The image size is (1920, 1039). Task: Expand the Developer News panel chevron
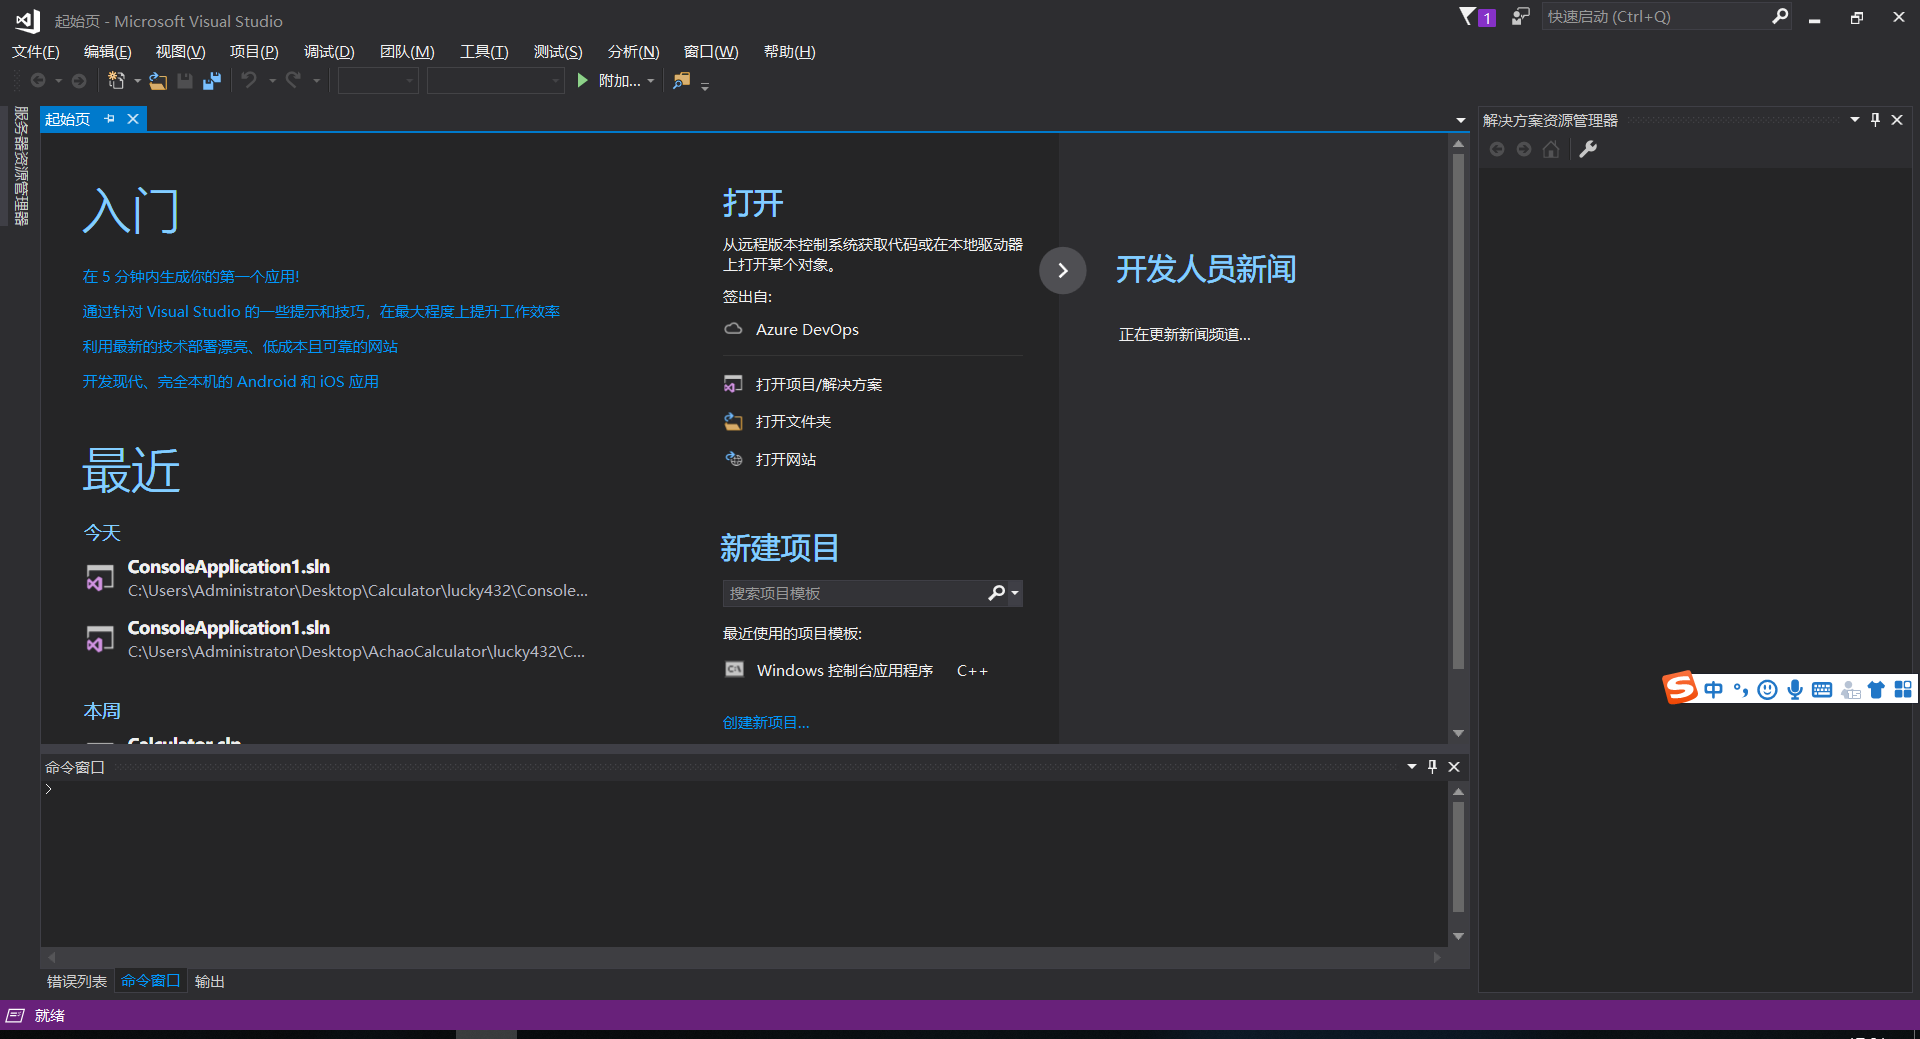point(1063,270)
